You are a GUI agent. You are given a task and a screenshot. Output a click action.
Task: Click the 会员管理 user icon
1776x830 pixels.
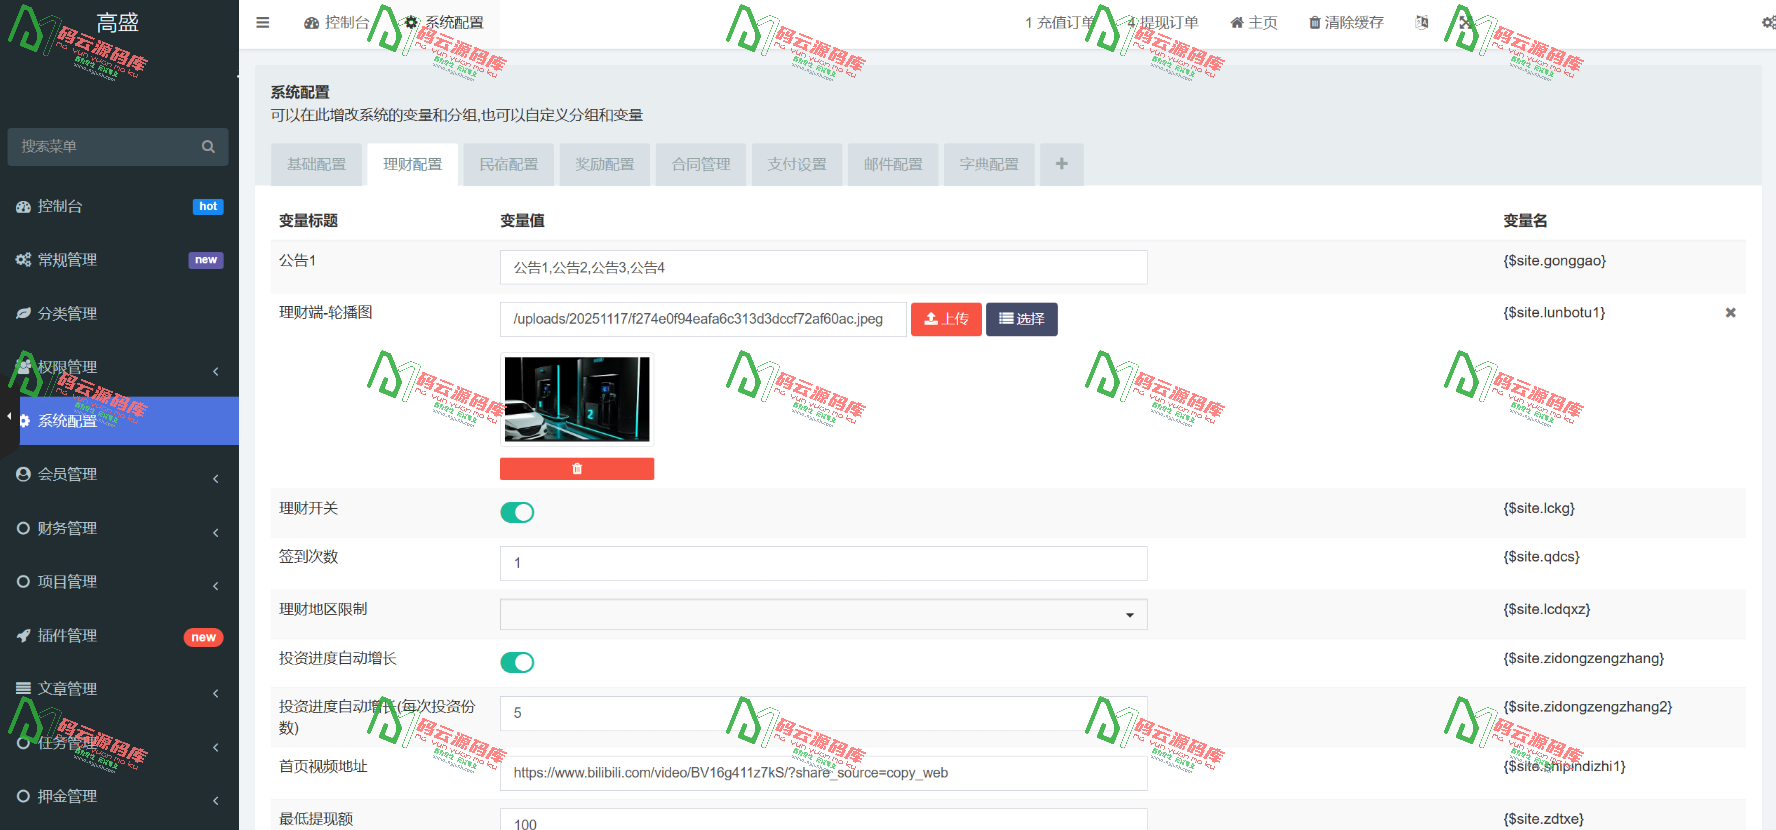23,474
